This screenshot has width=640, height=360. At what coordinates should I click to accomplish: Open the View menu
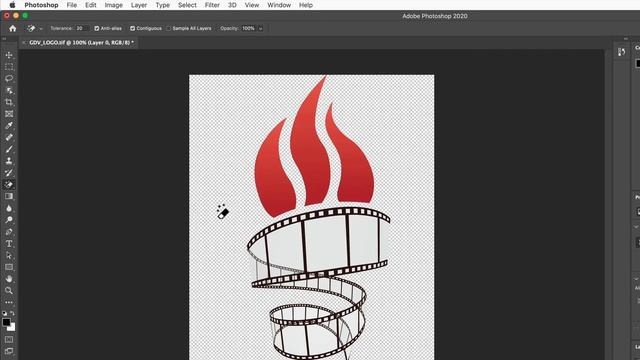pos(252,5)
